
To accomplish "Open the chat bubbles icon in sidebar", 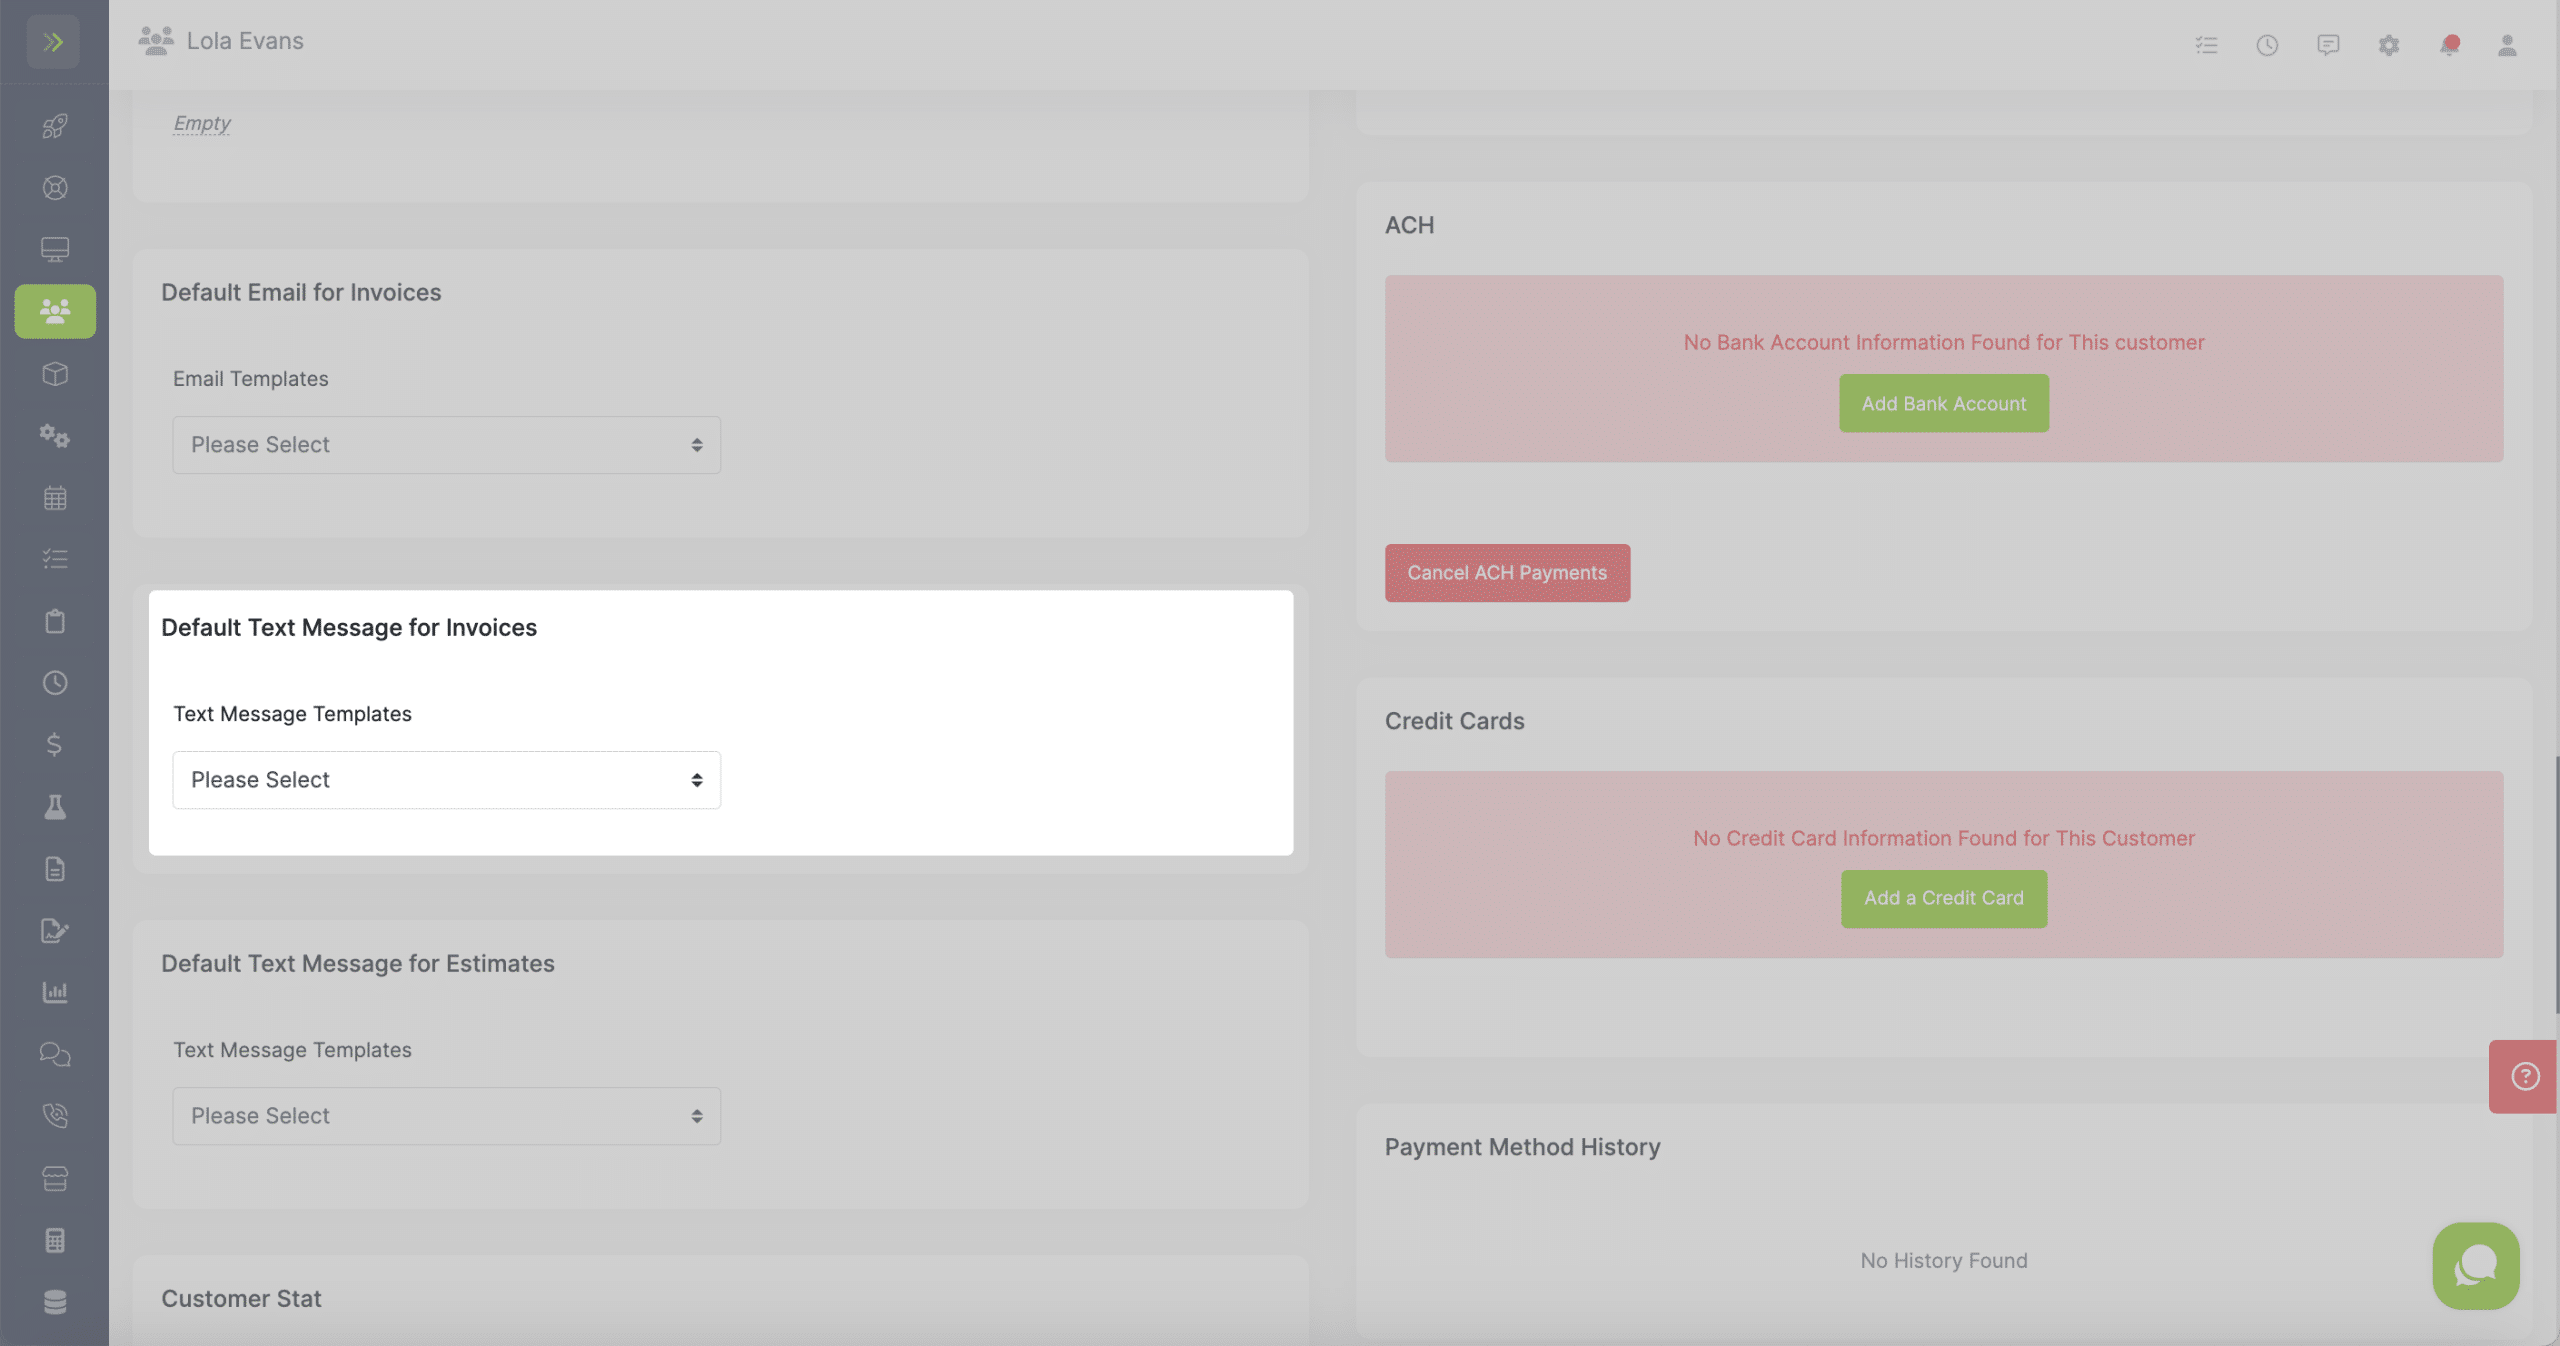I will click(x=55, y=1054).
